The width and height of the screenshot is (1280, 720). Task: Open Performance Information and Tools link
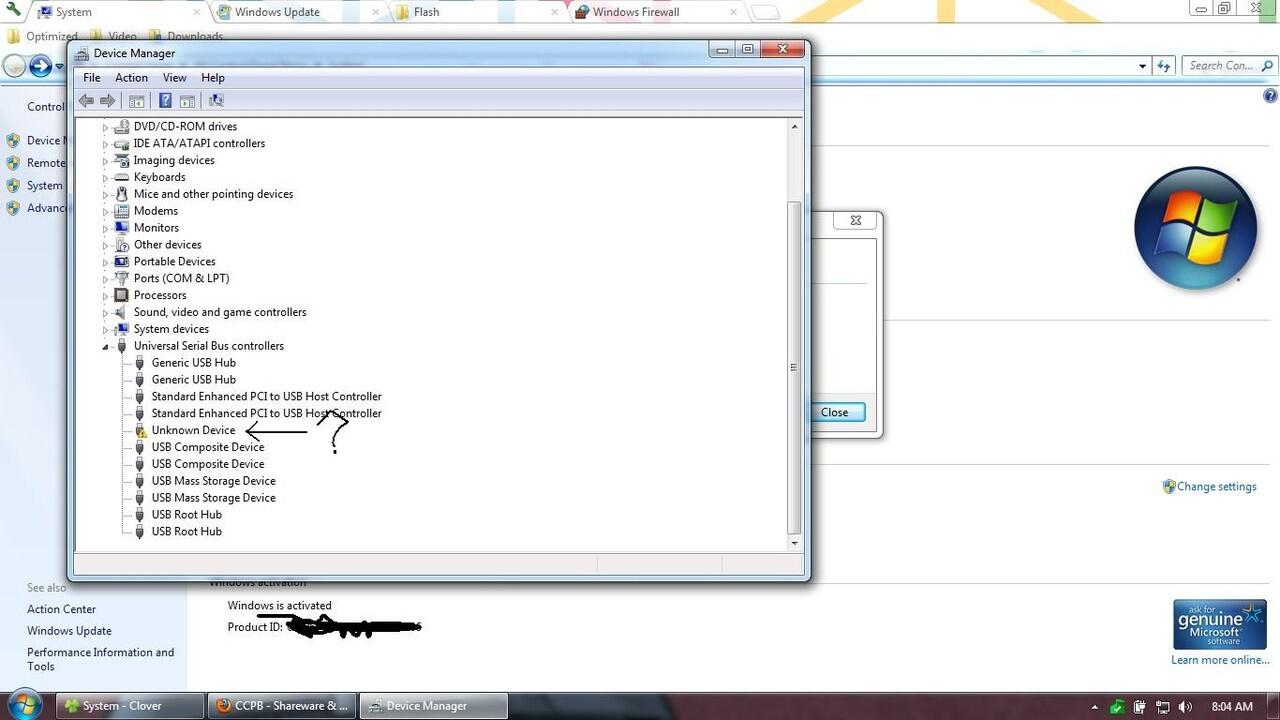[100, 659]
